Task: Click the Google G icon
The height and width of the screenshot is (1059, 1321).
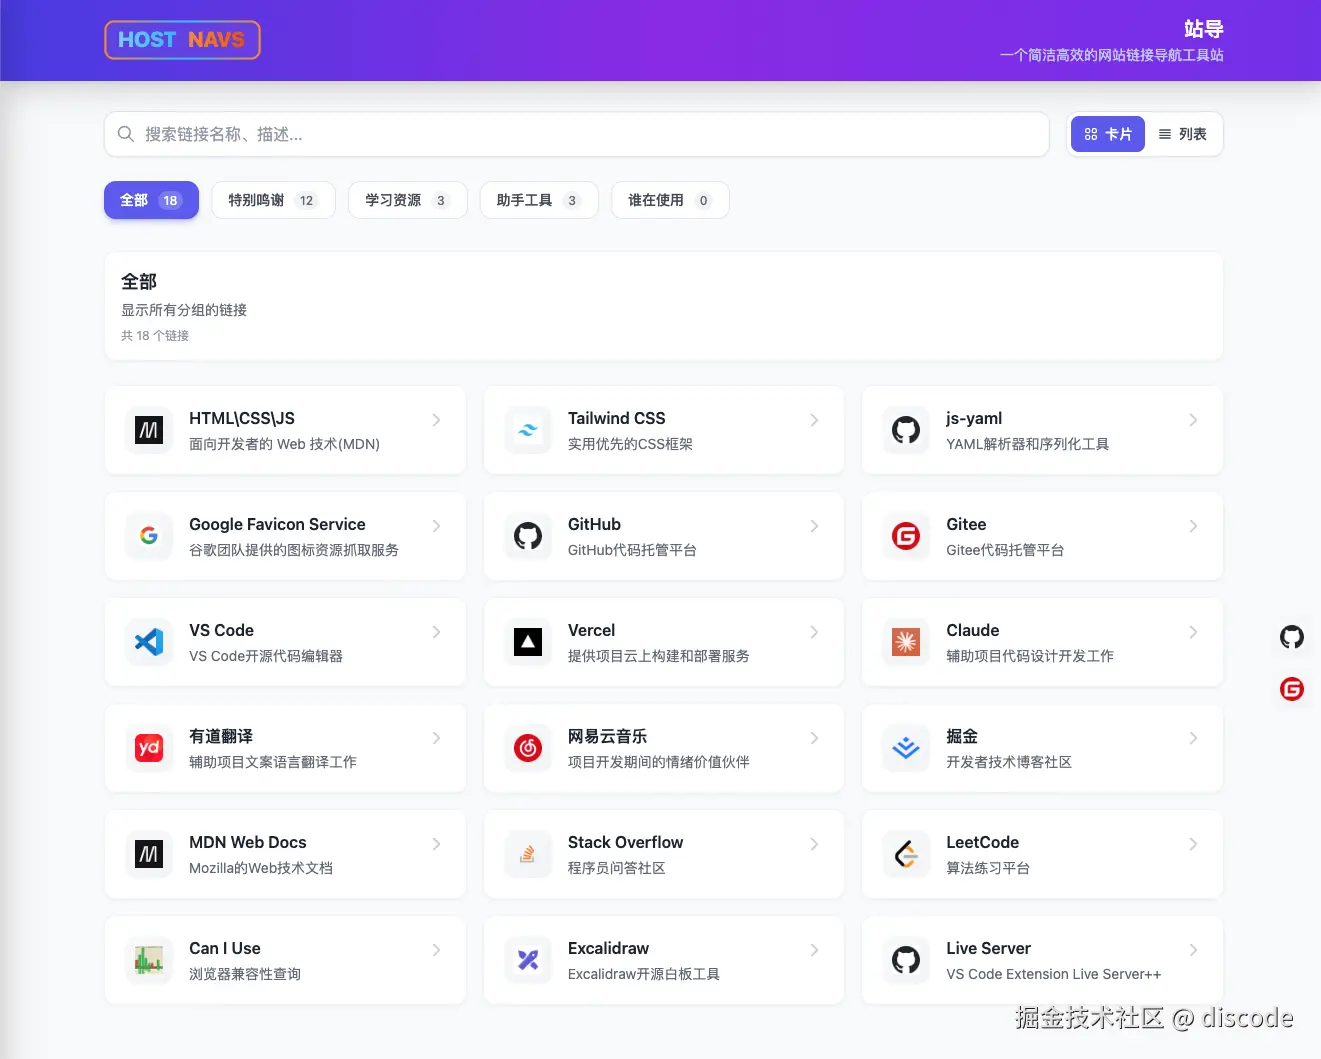Action: [x=149, y=536]
